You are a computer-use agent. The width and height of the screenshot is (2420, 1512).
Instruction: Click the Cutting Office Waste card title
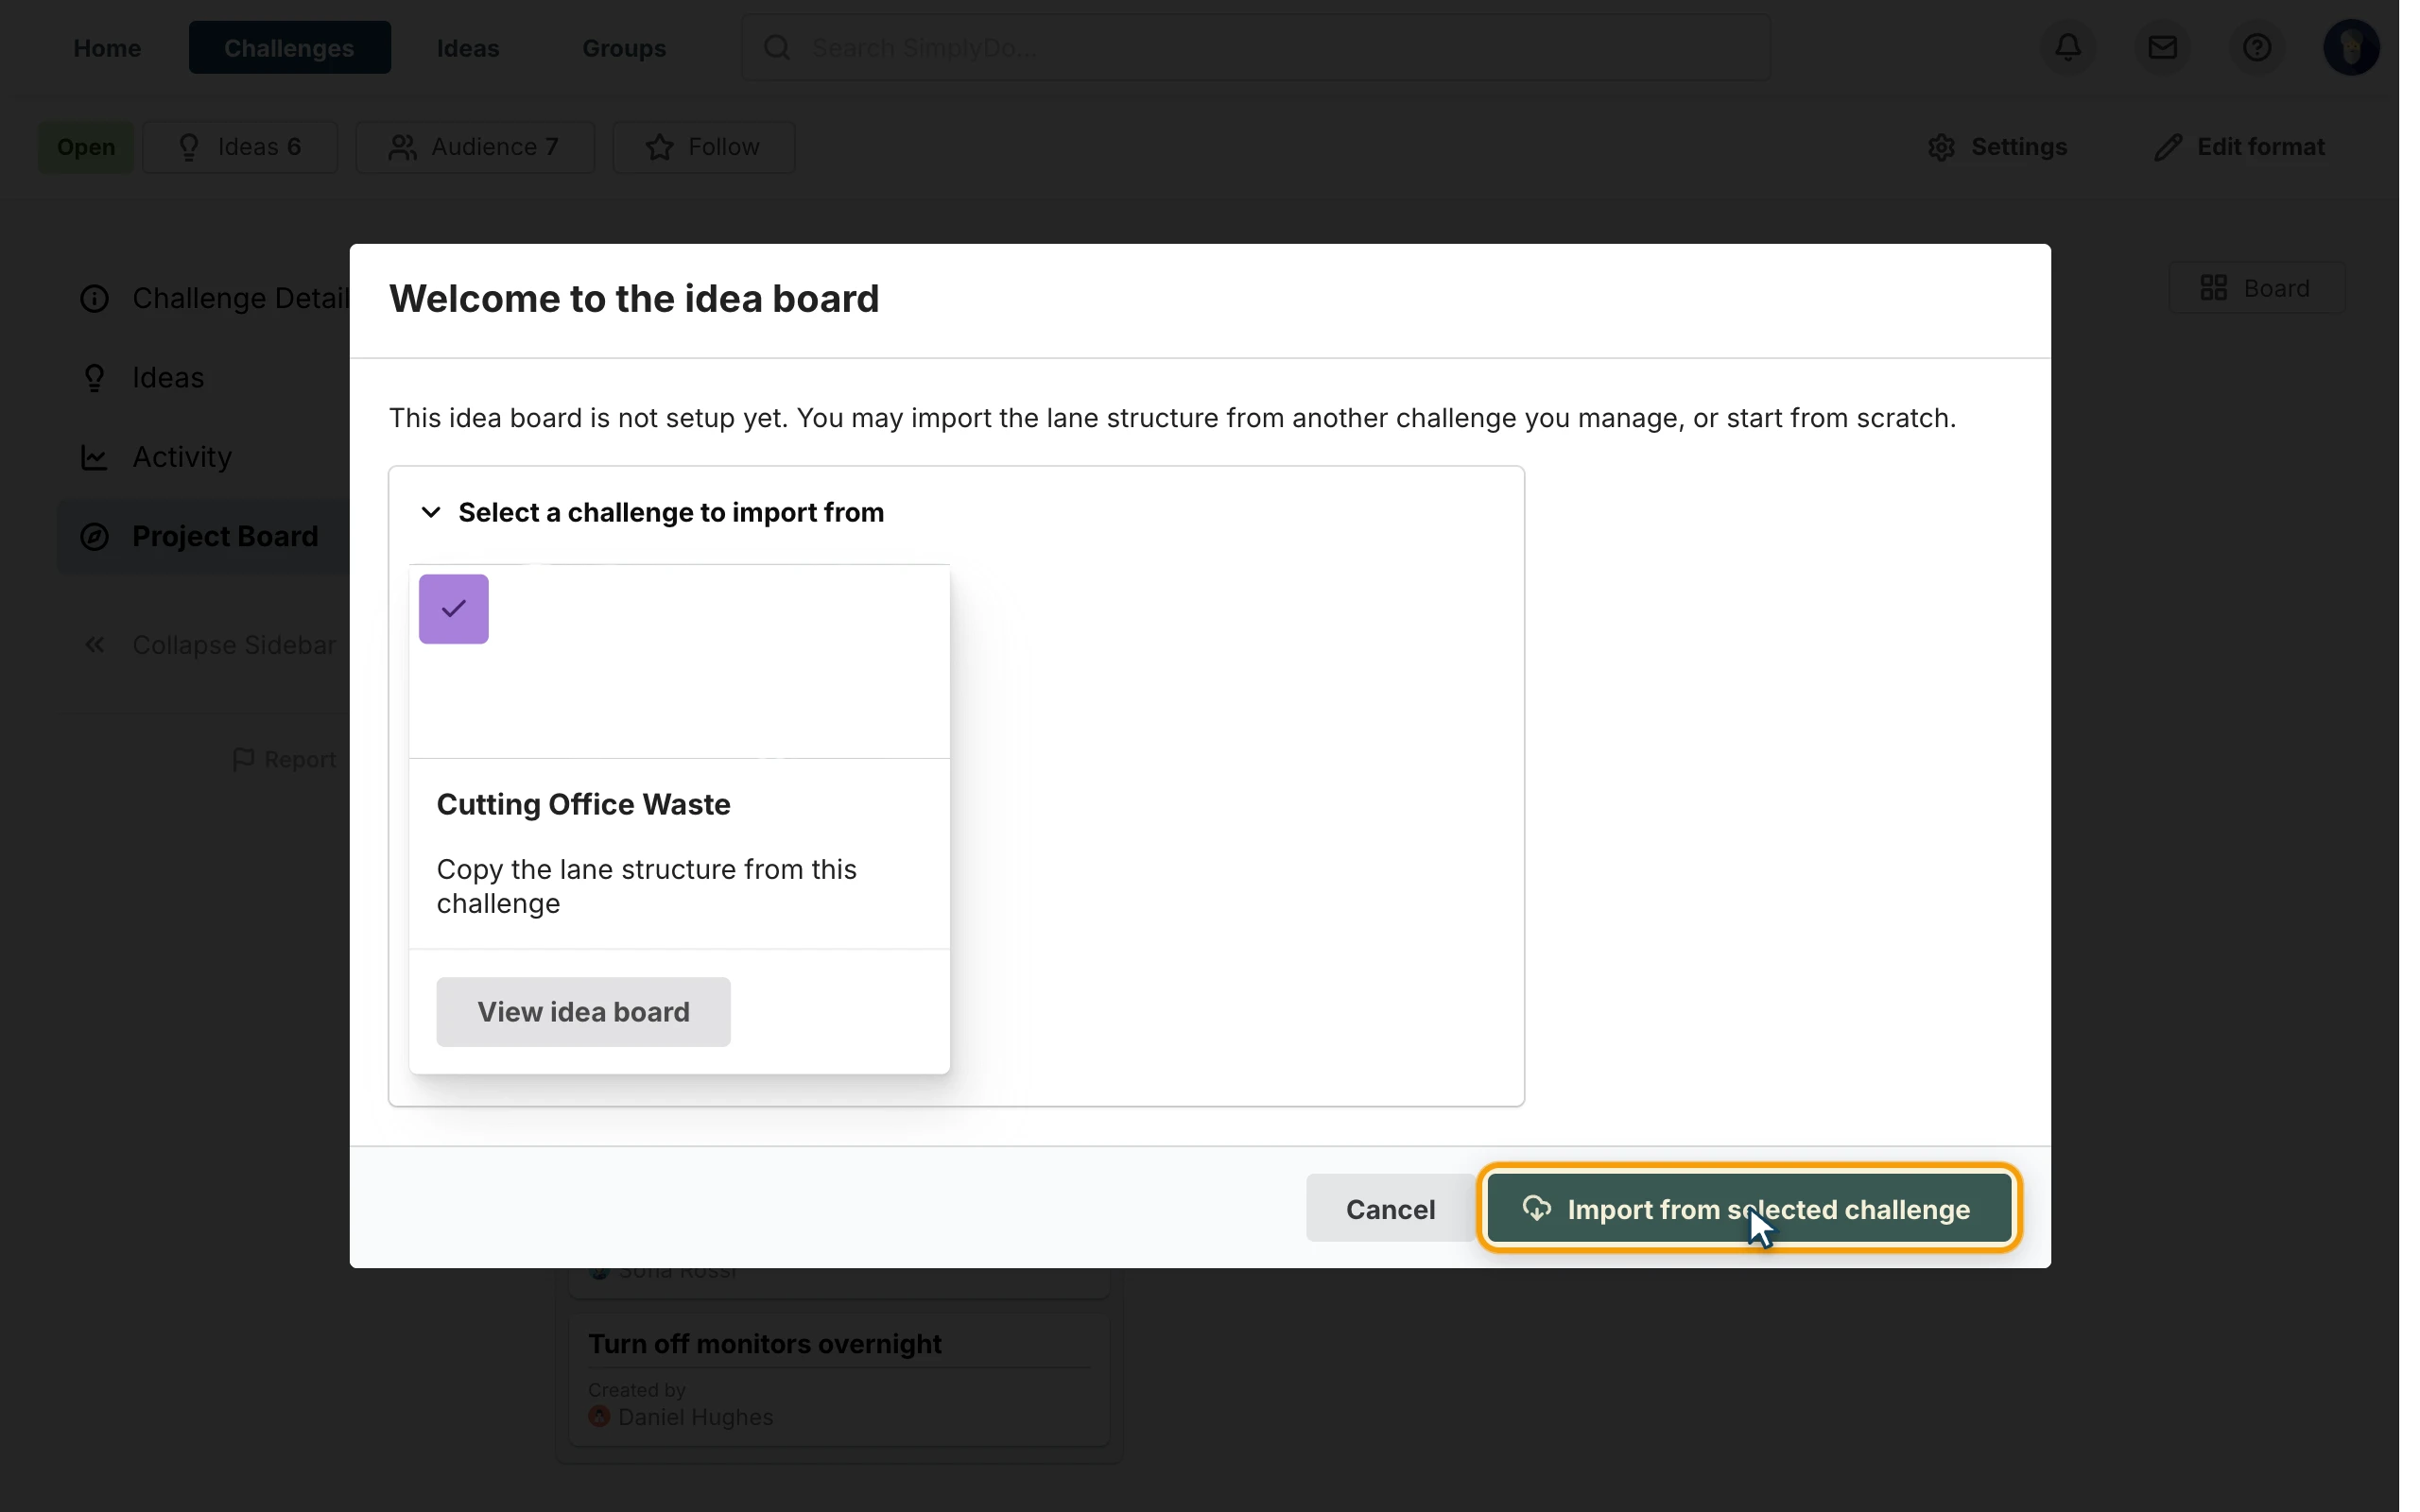coord(583,804)
